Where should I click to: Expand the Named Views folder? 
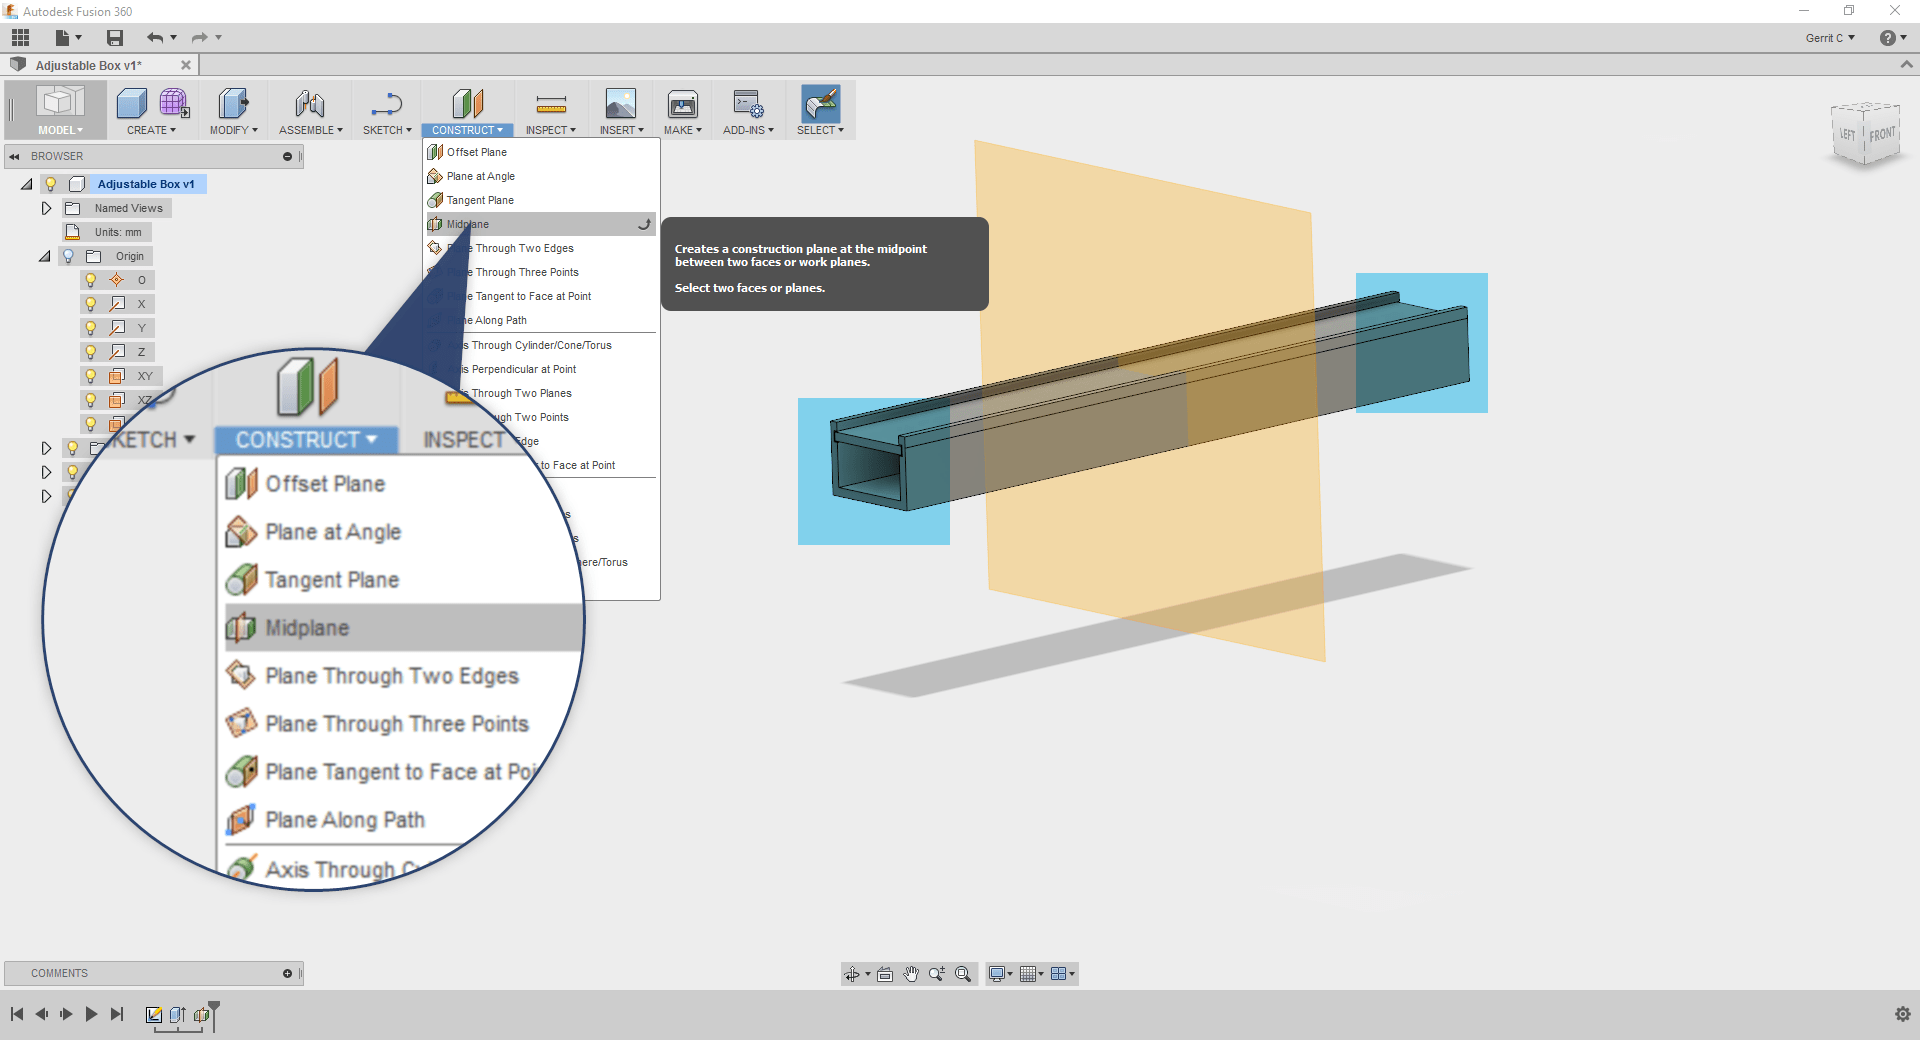[46, 208]
